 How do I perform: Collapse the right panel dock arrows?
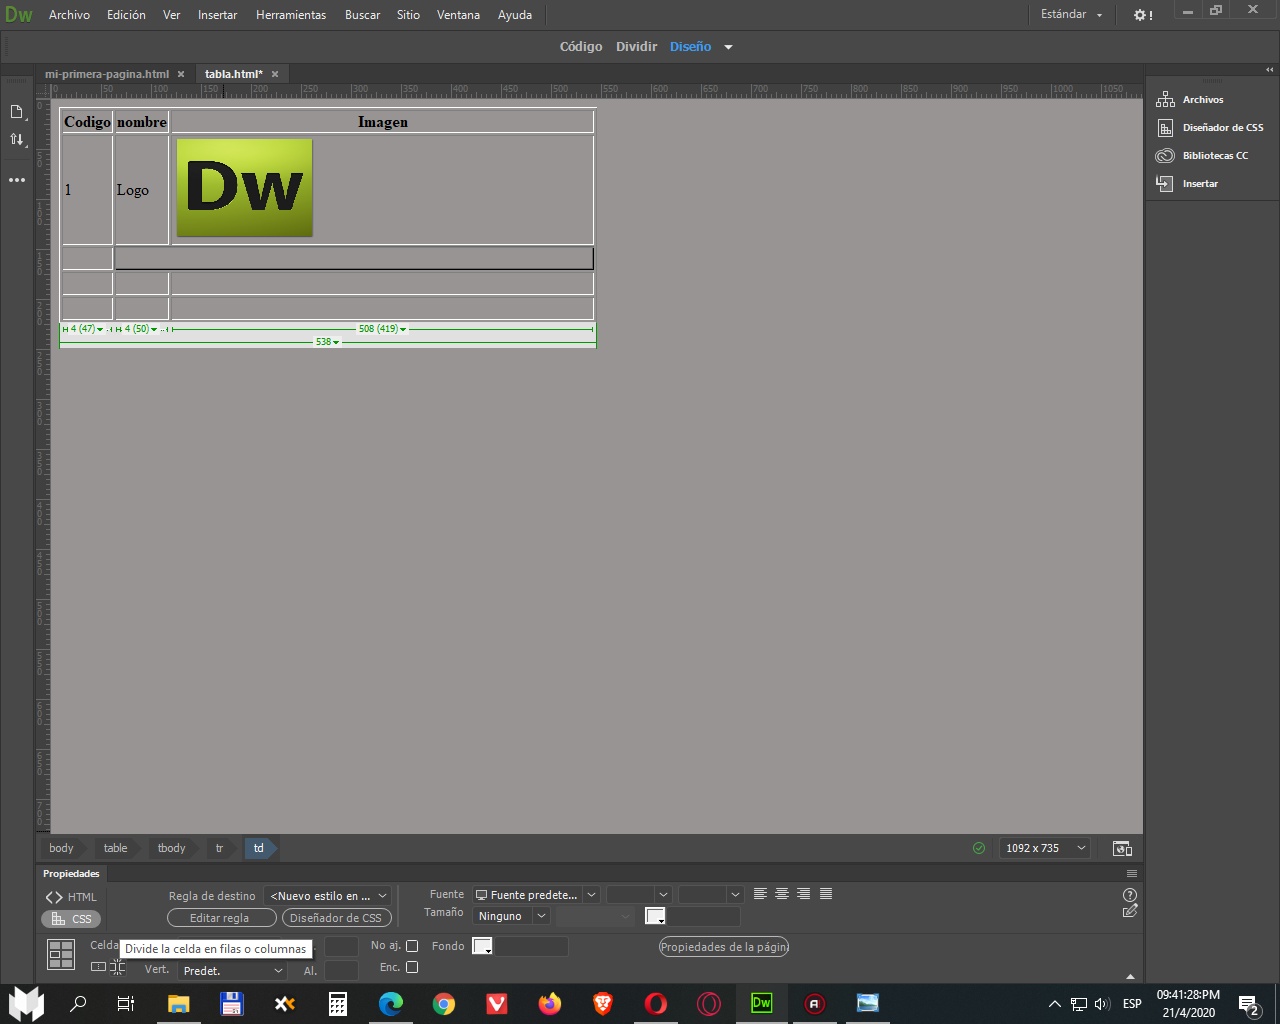pyautogui.click(x=1270, y=70)
